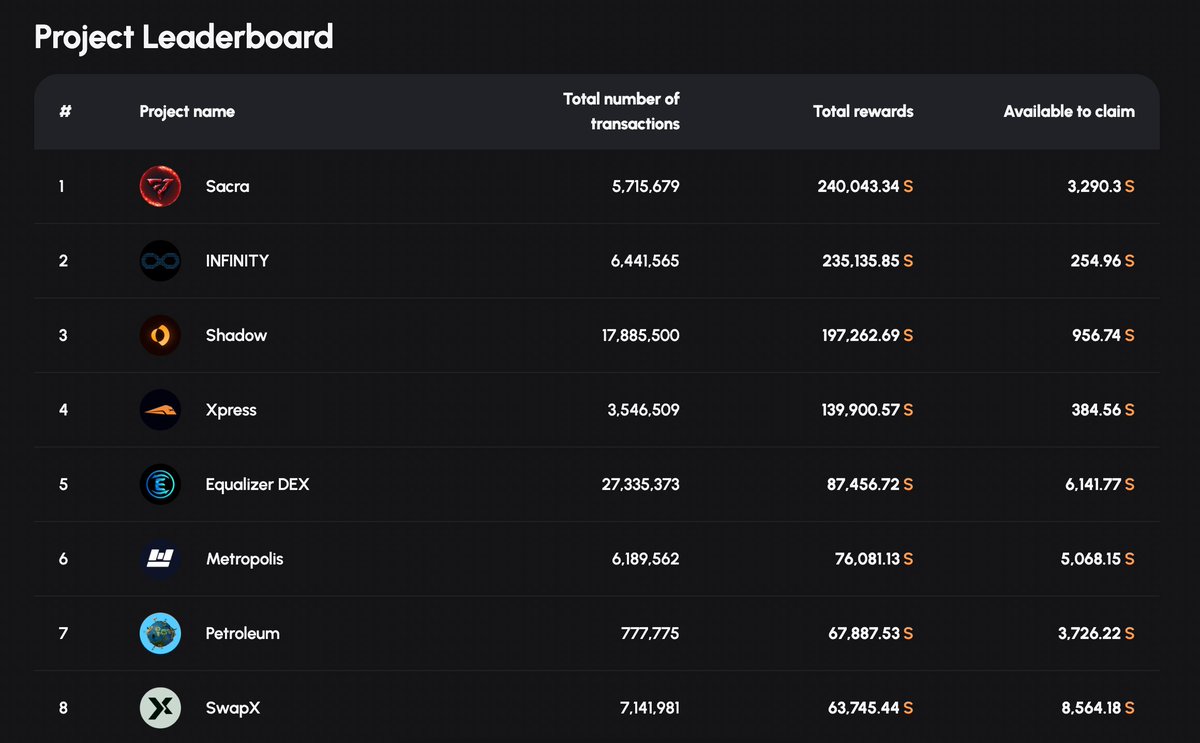
Task: Sort by Total number of transactions column
Action: (x=620, y=111)
